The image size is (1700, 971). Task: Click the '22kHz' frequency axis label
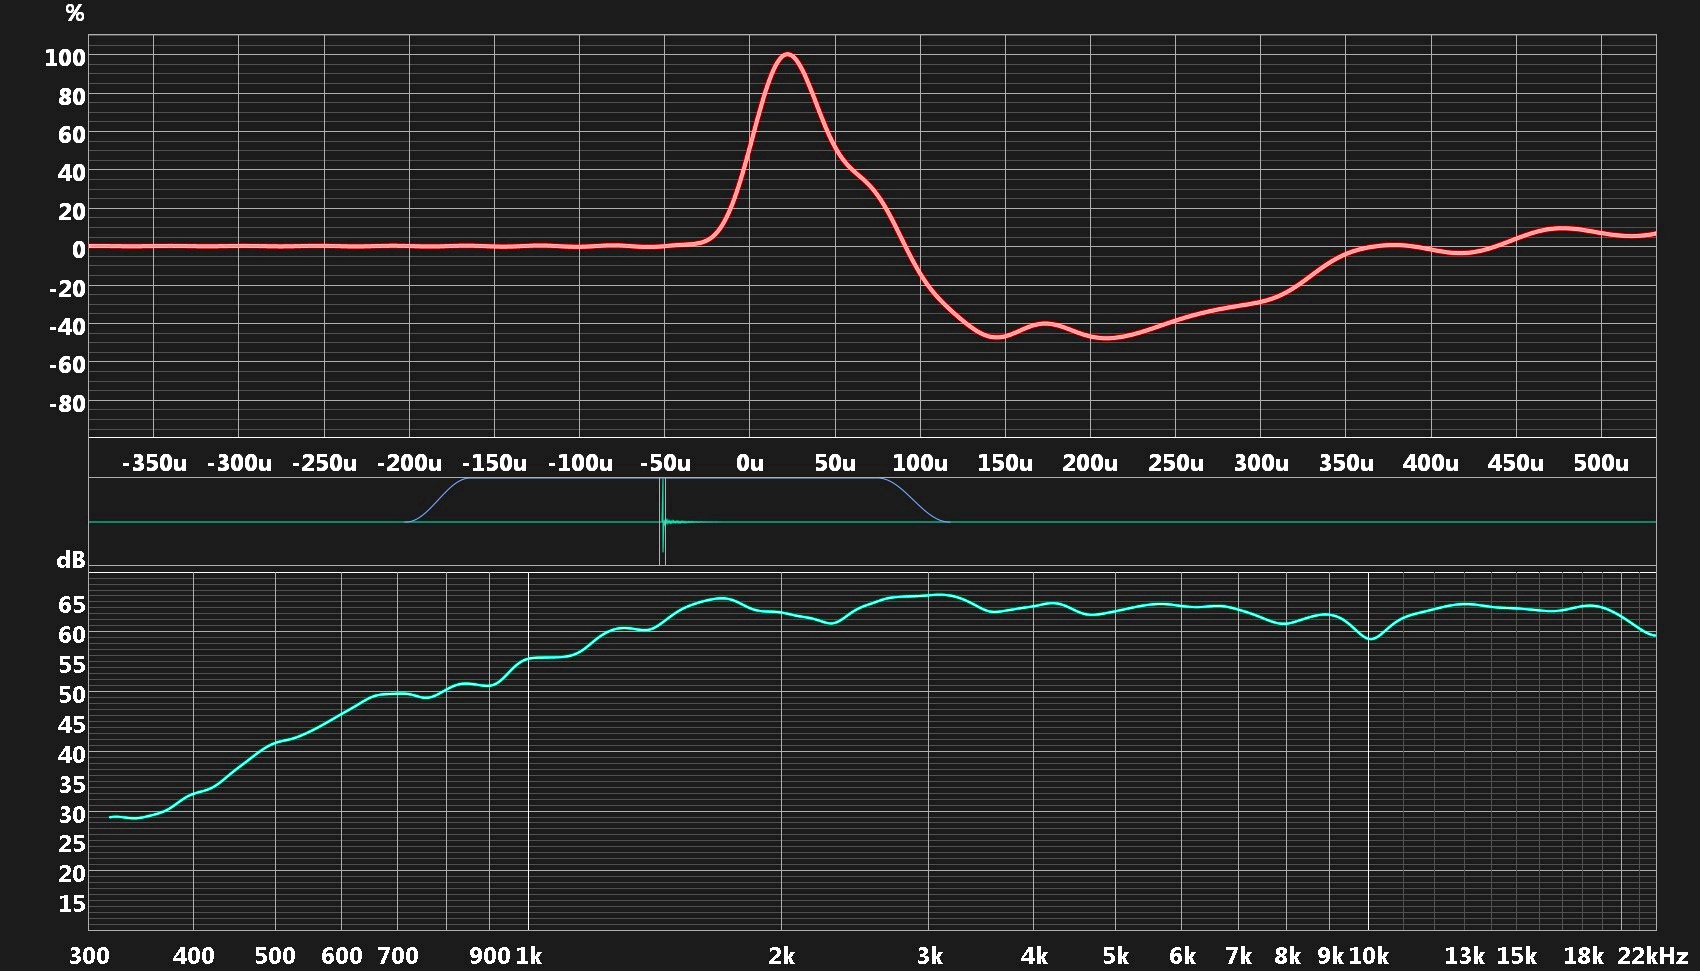point(1653,956)
